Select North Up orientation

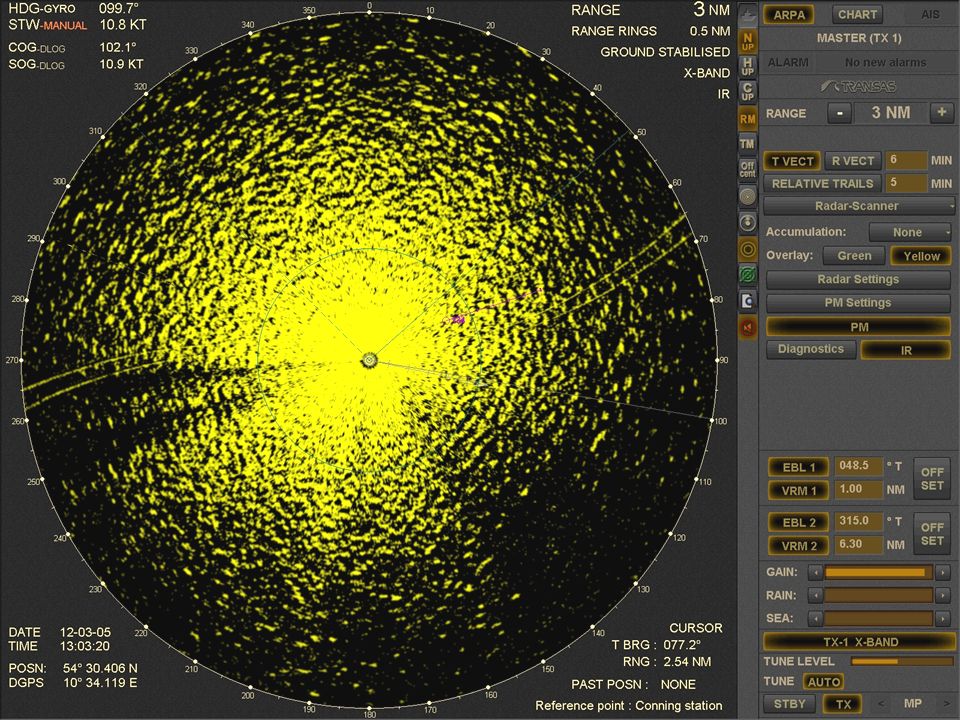(x=748, y=42)
